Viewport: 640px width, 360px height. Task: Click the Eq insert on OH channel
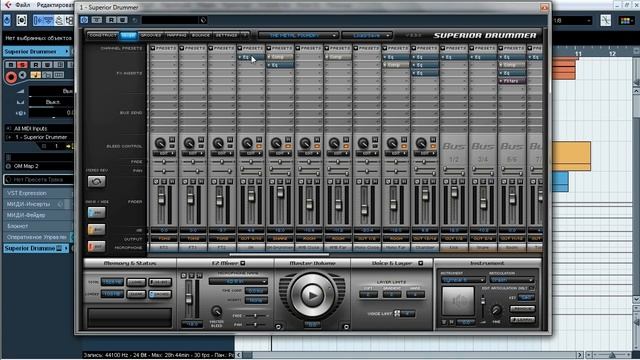pos(251,57)
